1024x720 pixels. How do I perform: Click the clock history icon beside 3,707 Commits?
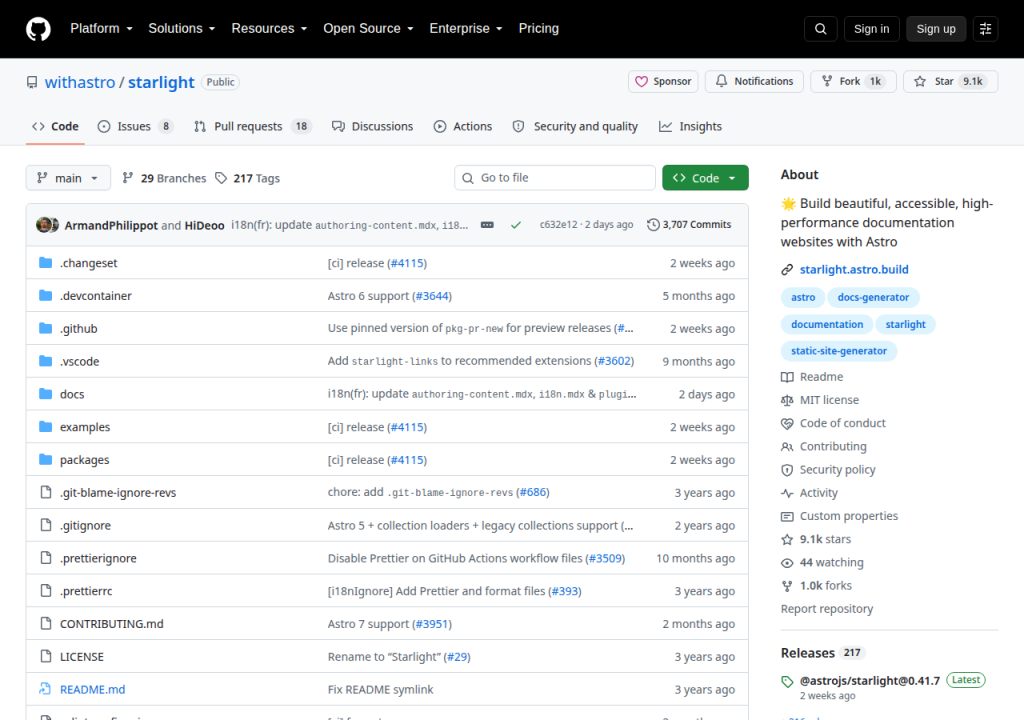coord(653,225)
